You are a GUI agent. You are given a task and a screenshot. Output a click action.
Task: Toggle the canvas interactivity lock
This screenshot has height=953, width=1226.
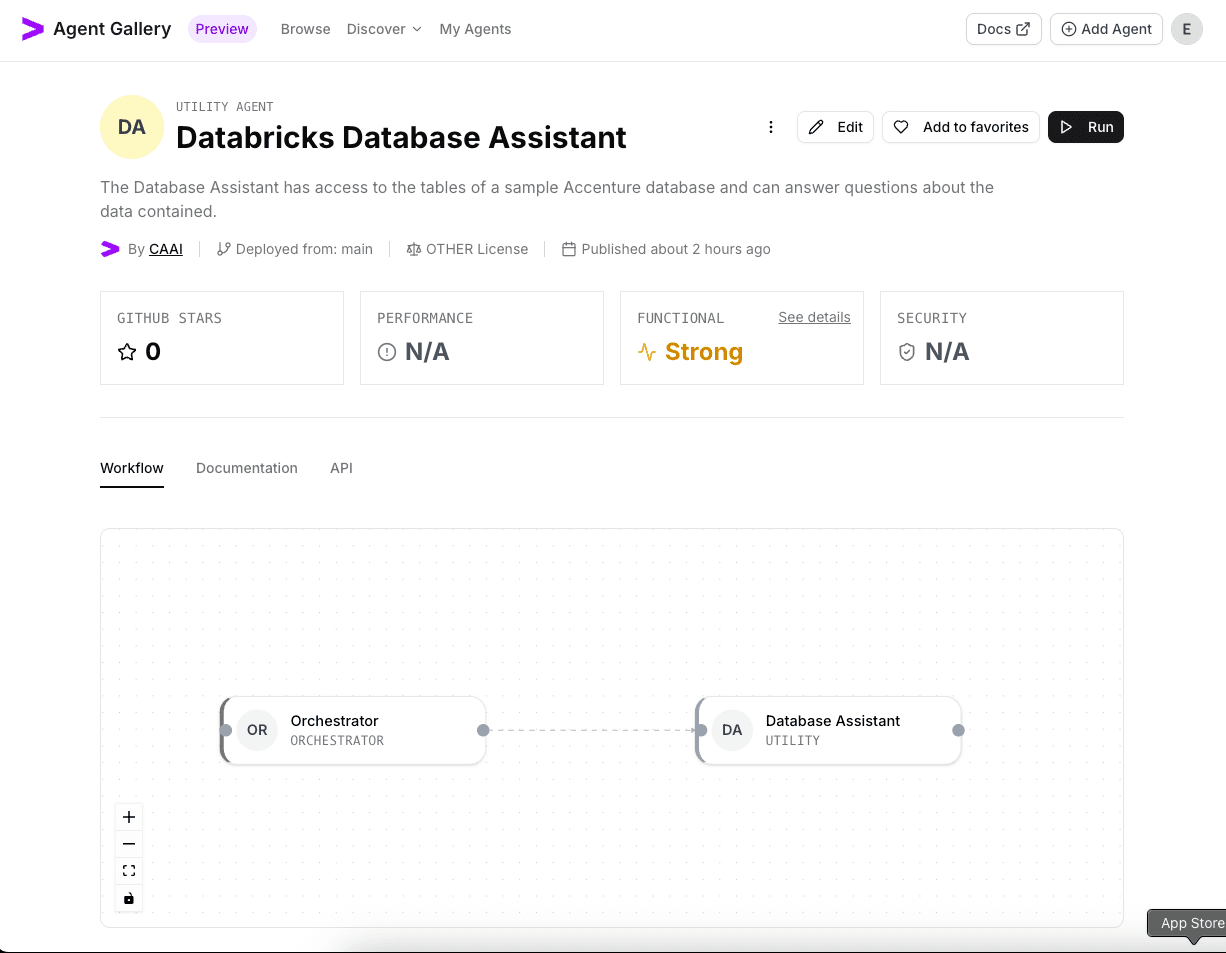[x=128, y=898]
